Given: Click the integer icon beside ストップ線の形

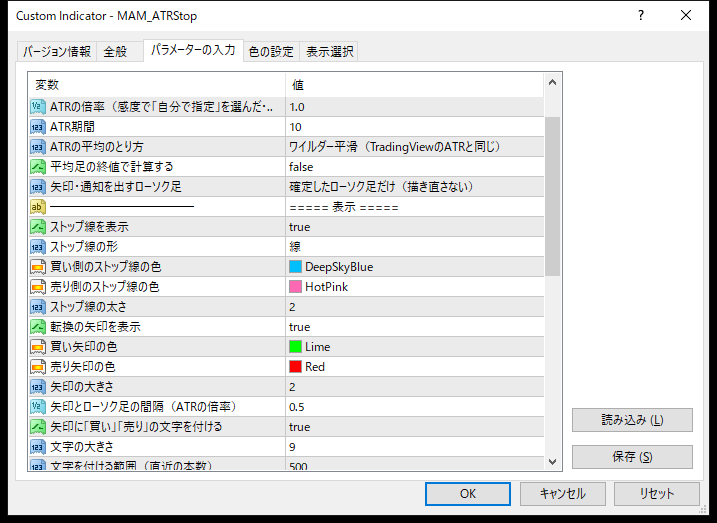Looking at the screenshot, I should coord(38,247).
